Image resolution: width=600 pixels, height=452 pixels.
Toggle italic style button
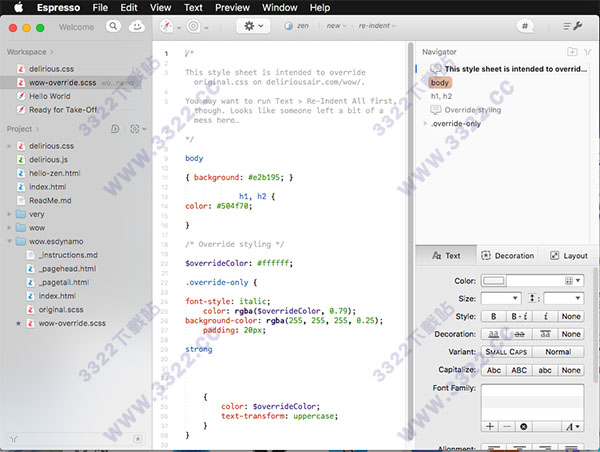[x=545, y=316]
